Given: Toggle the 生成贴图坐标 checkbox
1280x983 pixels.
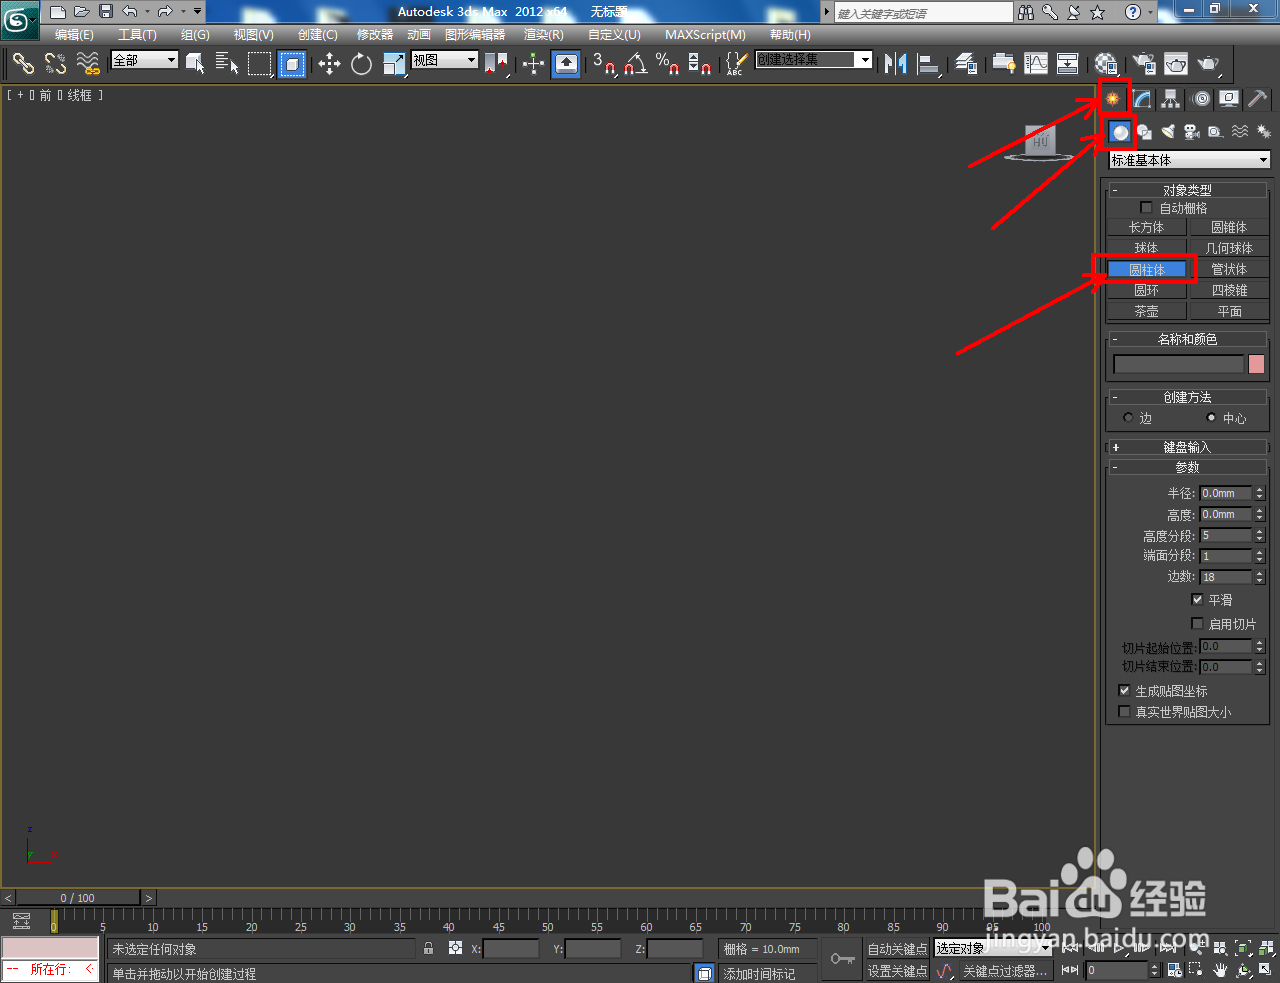Looking at the screenshot, I should [x=1124, y=691].
